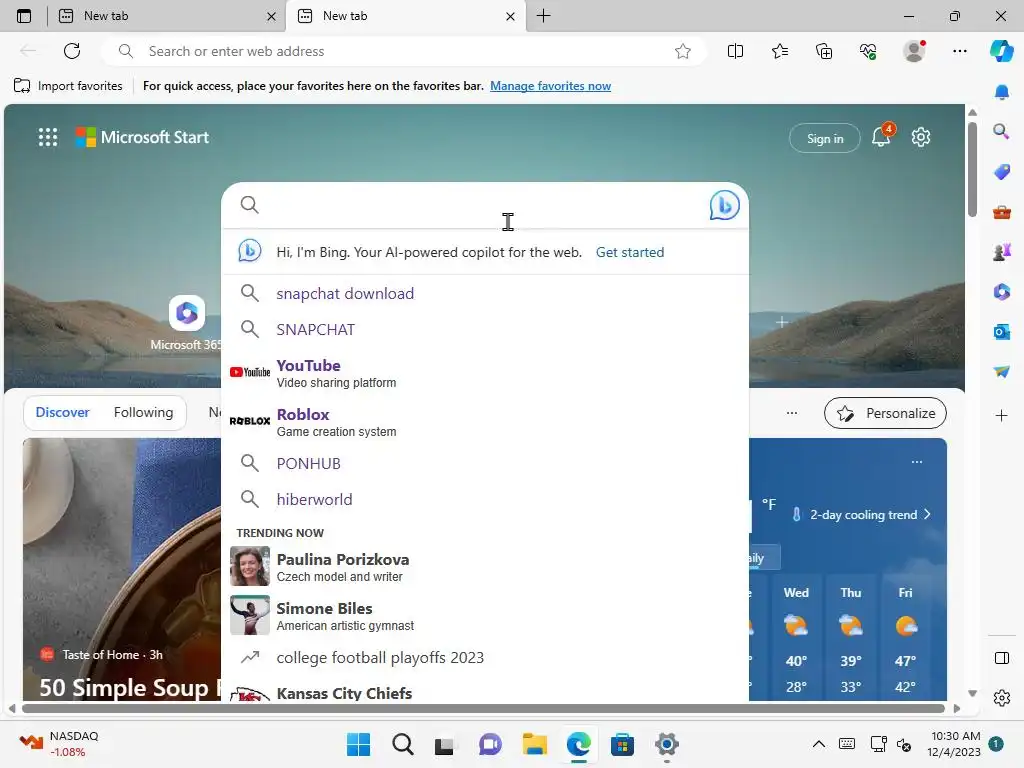Open taskbar Search magnifier
The image size is (1024, 768).
[x=402, y=744]
